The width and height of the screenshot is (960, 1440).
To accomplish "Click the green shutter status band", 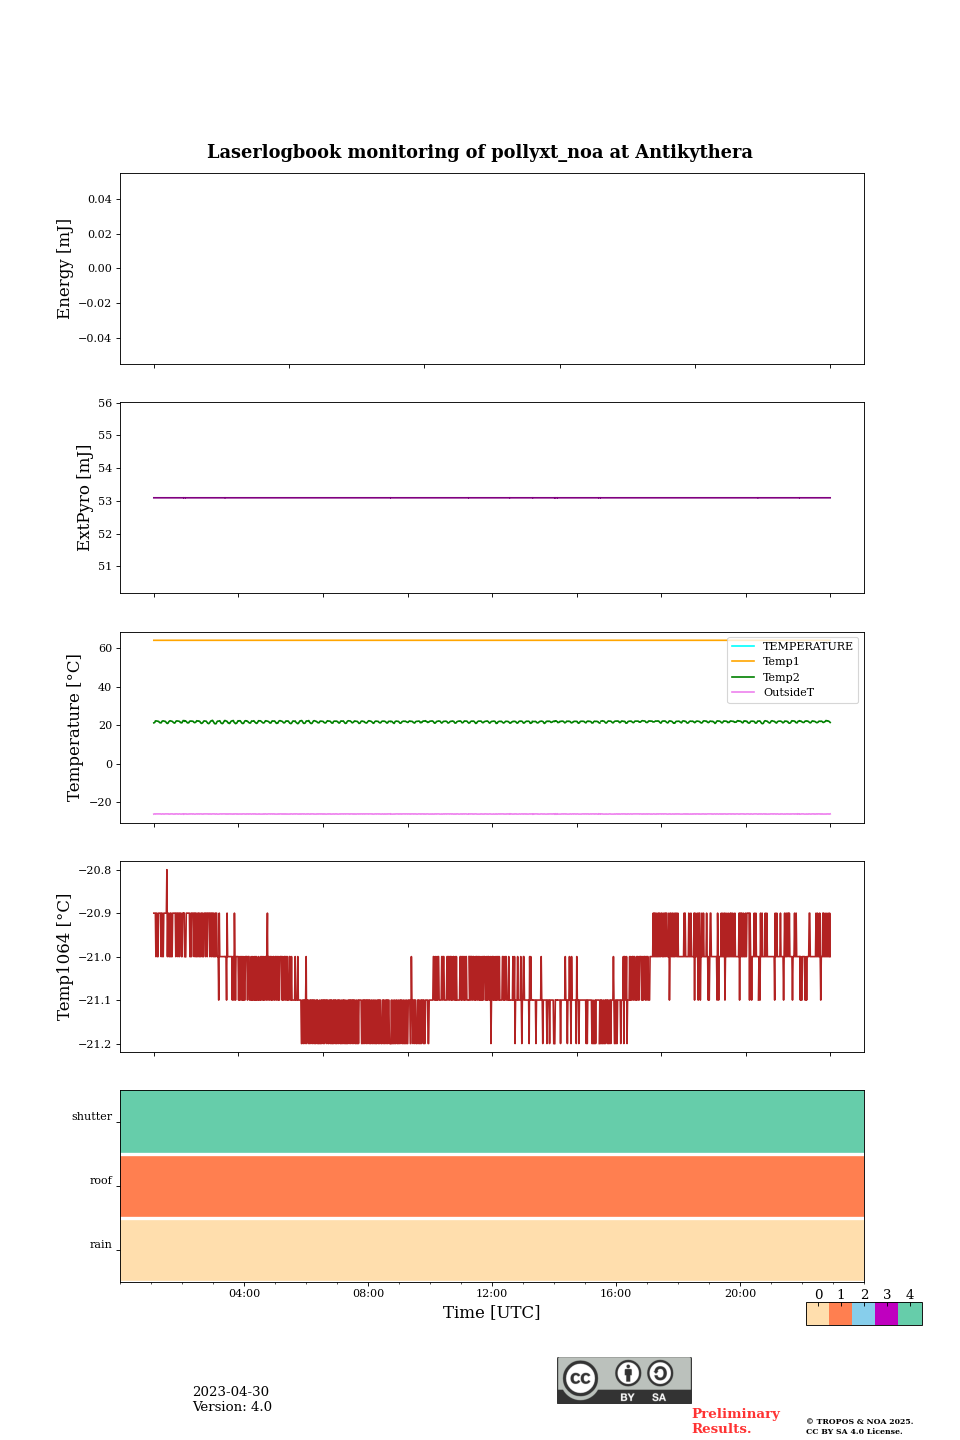I will pyautogui.click(x=492, y=1122).
